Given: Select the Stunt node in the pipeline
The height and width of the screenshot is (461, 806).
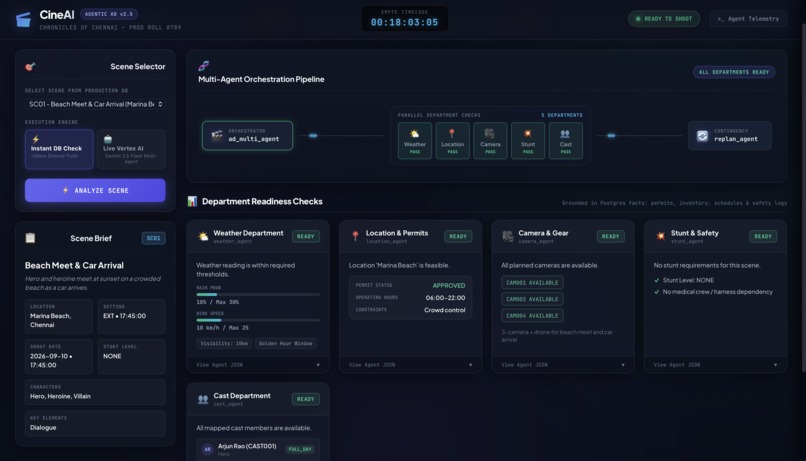Looking at the screenshot, I should tap(528, 140).
